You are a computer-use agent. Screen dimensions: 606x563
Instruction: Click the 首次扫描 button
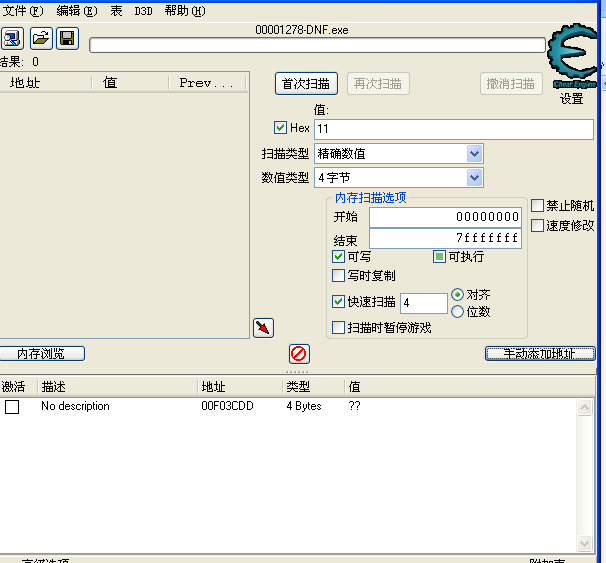(306, 83)
